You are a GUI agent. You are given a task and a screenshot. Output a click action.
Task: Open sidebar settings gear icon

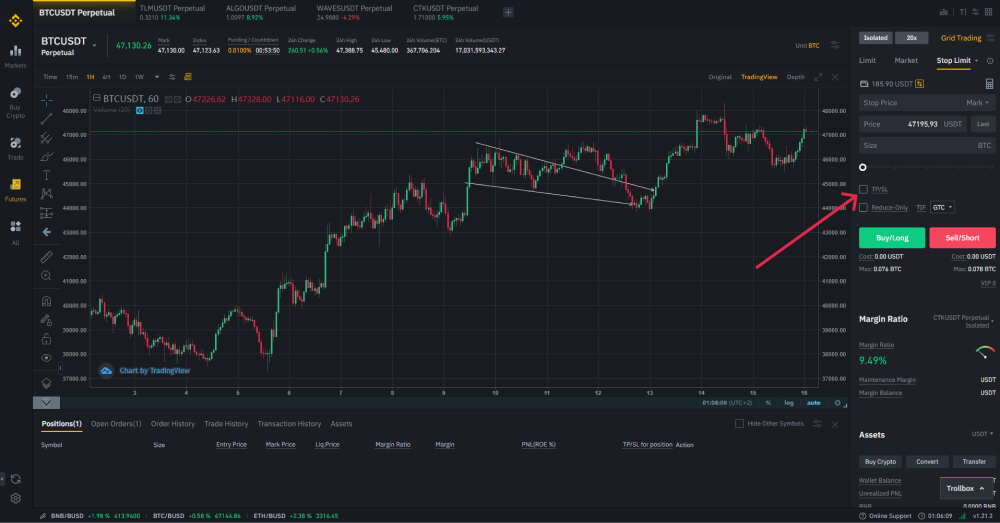(x=15, y=498)
